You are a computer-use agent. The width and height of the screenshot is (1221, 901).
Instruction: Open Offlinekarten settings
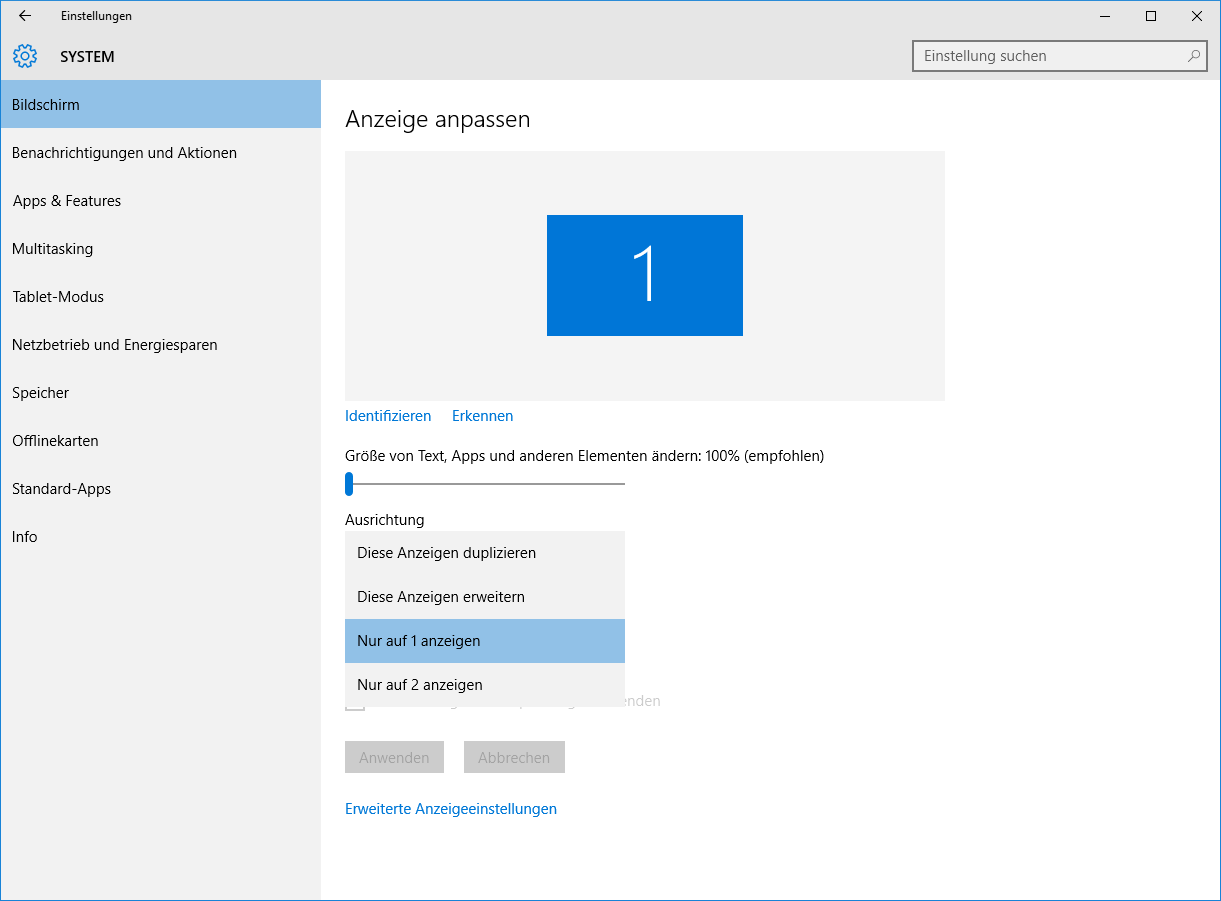point(160,440)
